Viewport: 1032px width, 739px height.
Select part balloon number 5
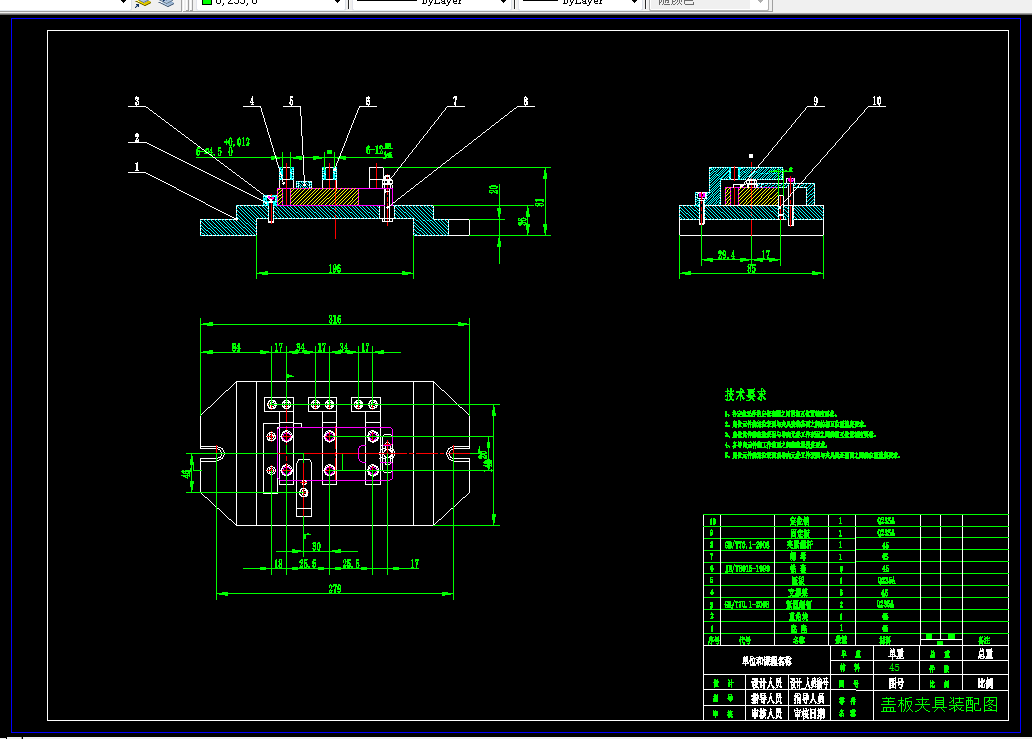coord(291,101)
